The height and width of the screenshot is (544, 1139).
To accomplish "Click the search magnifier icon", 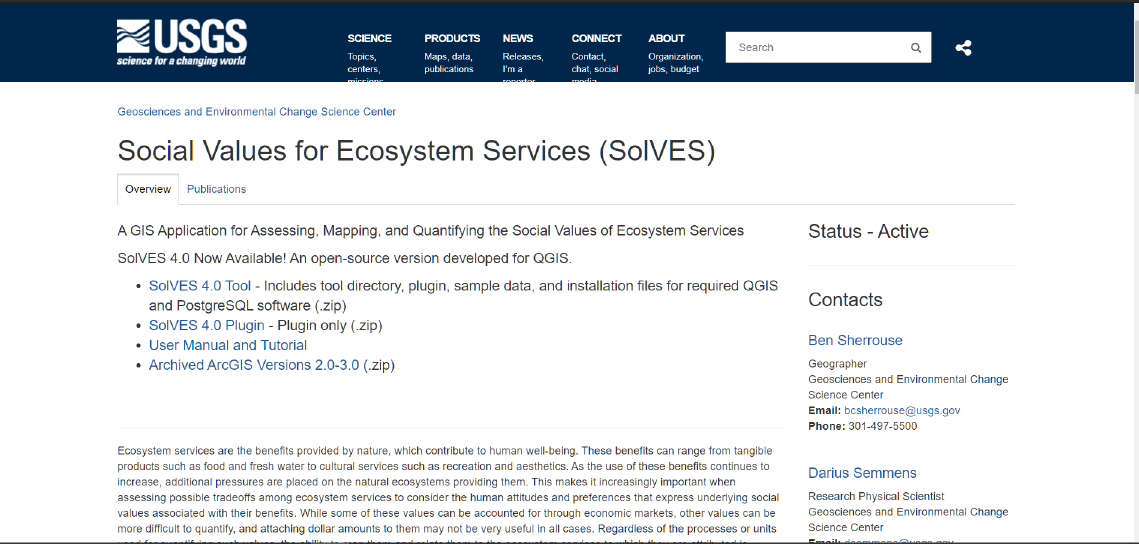I will point(915,48).
